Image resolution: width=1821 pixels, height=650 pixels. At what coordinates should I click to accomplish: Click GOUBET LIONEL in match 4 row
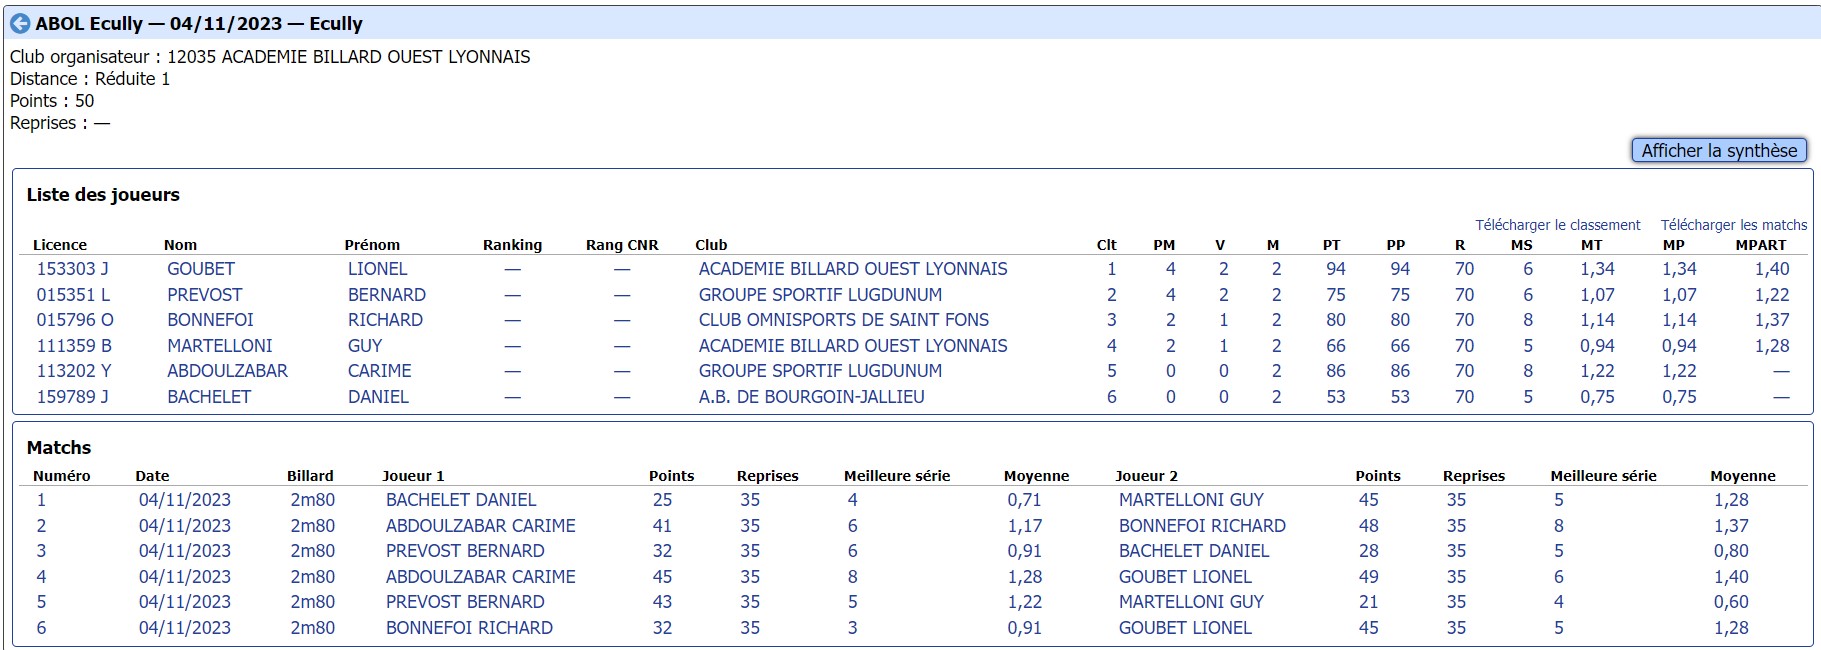pos(1185,577)
